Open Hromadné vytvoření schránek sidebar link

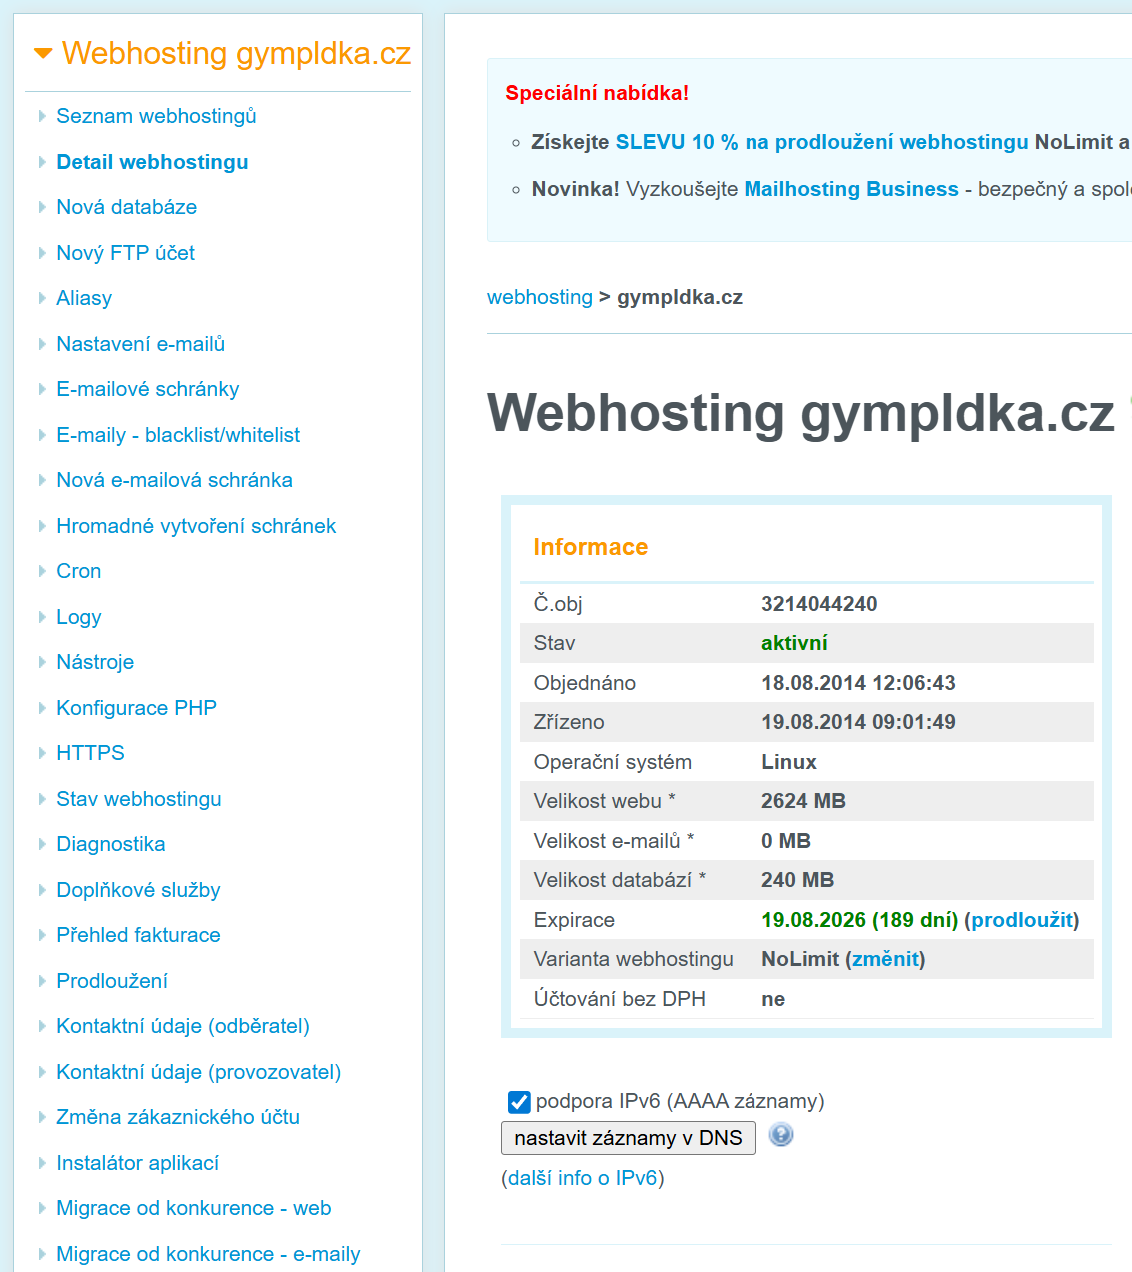[x=196, y=526]
